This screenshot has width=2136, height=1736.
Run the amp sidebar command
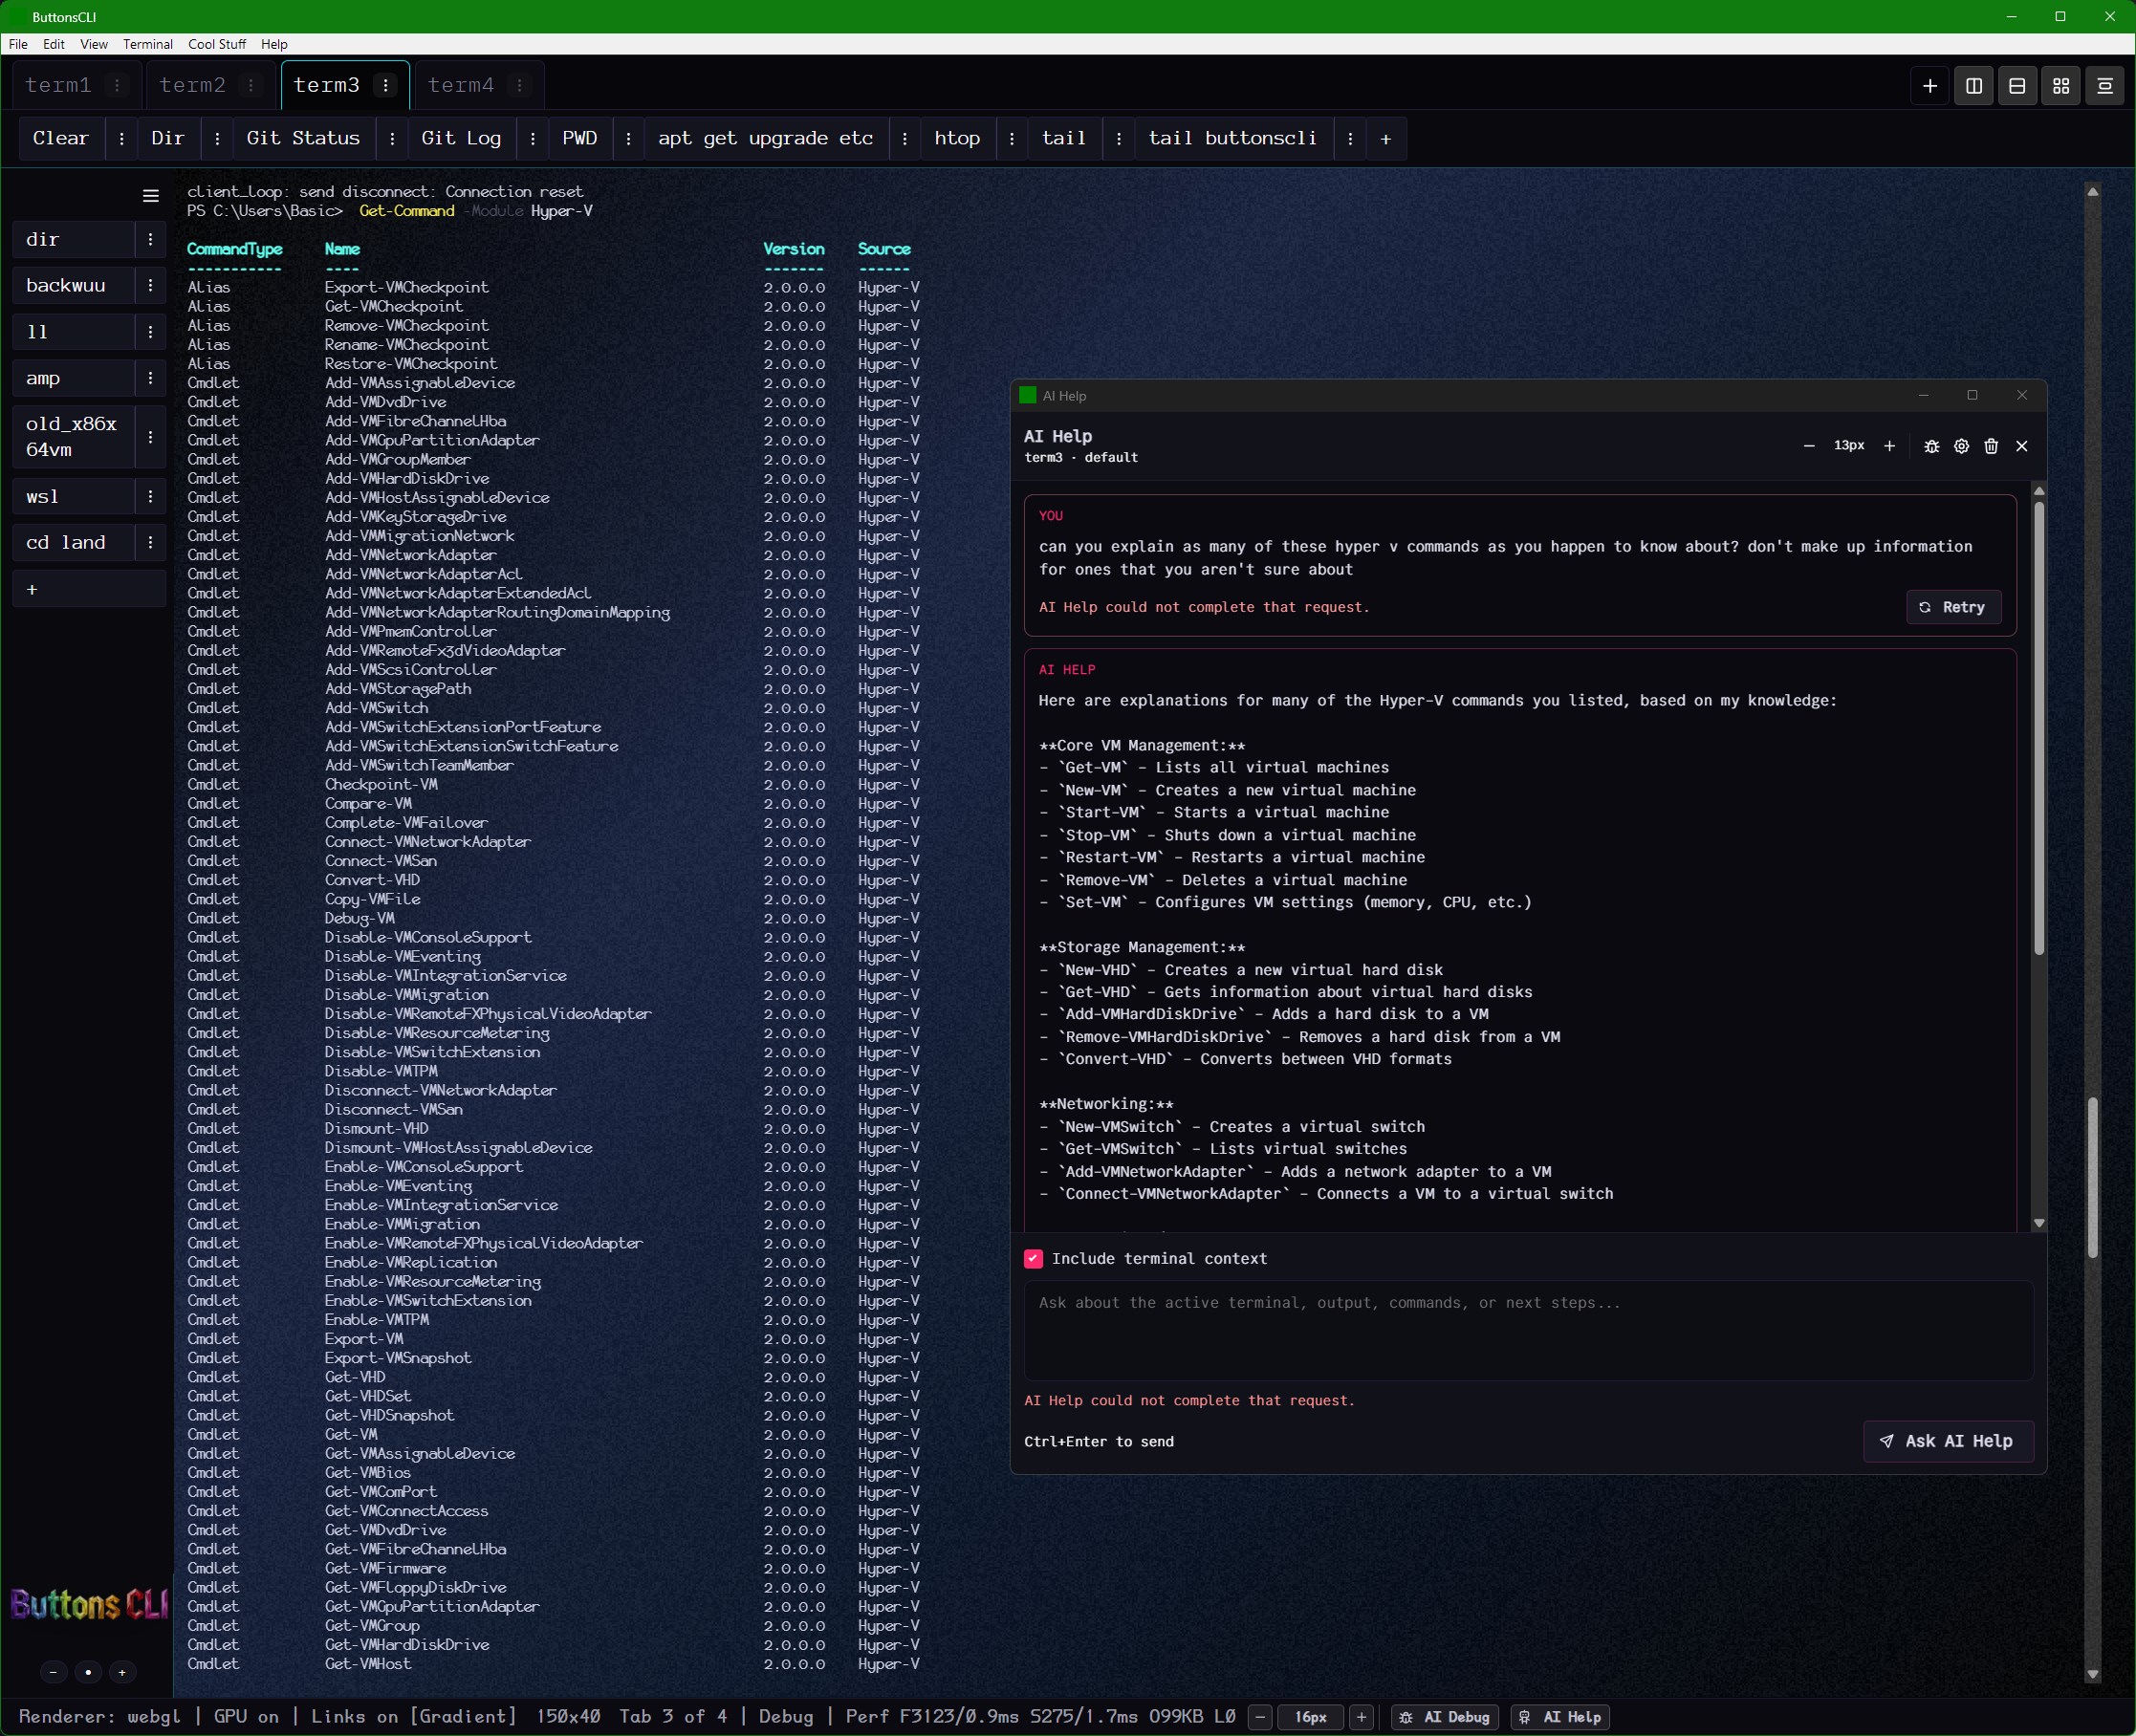[74, 379]
